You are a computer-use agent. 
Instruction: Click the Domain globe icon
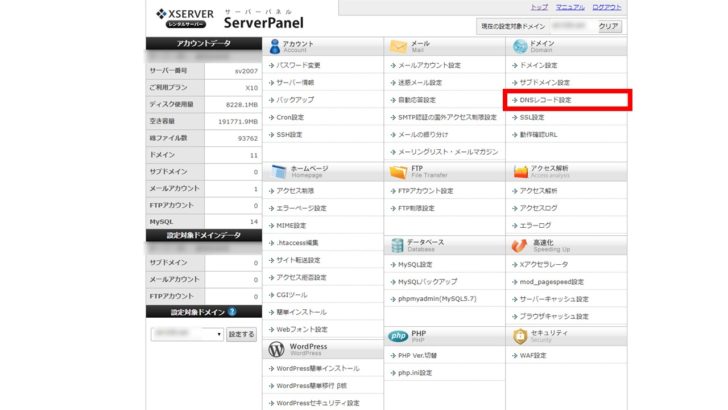(519, 47)
